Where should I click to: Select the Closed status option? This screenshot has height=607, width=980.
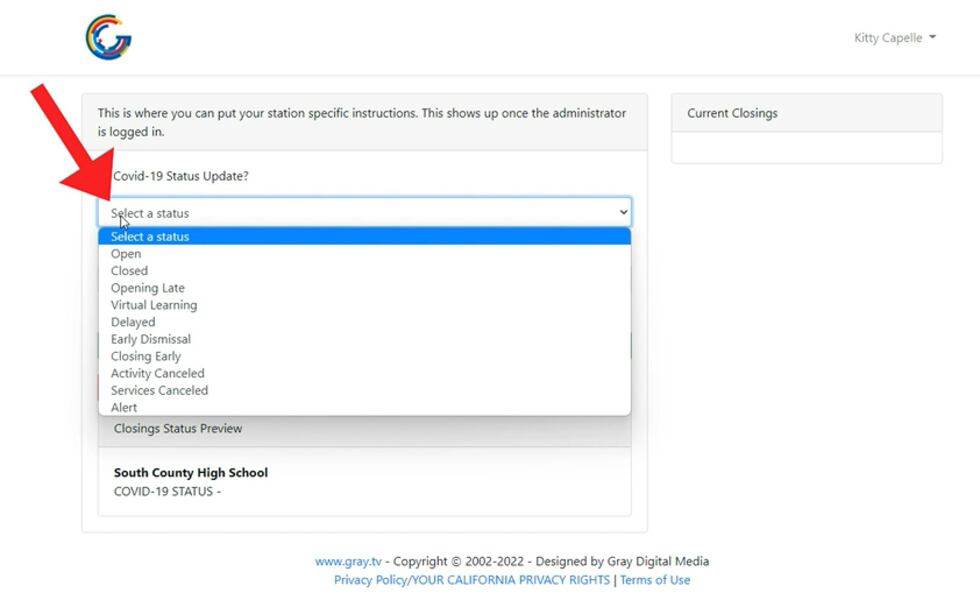point(129,271)
